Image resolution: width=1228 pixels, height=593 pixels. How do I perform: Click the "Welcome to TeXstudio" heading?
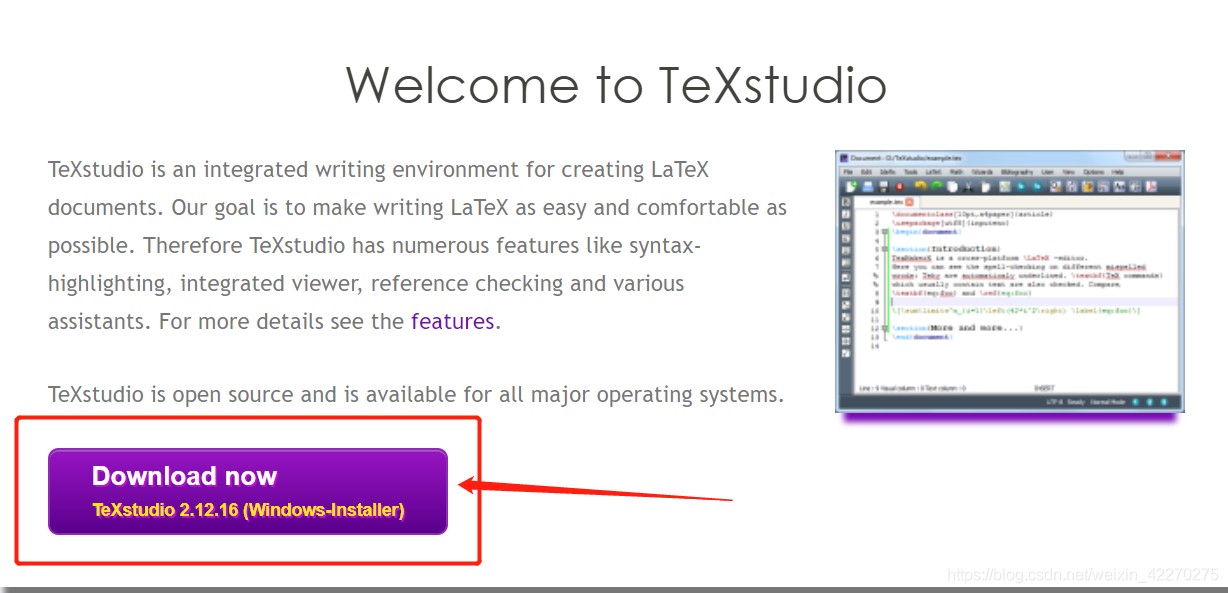click(x=616, y=85)
